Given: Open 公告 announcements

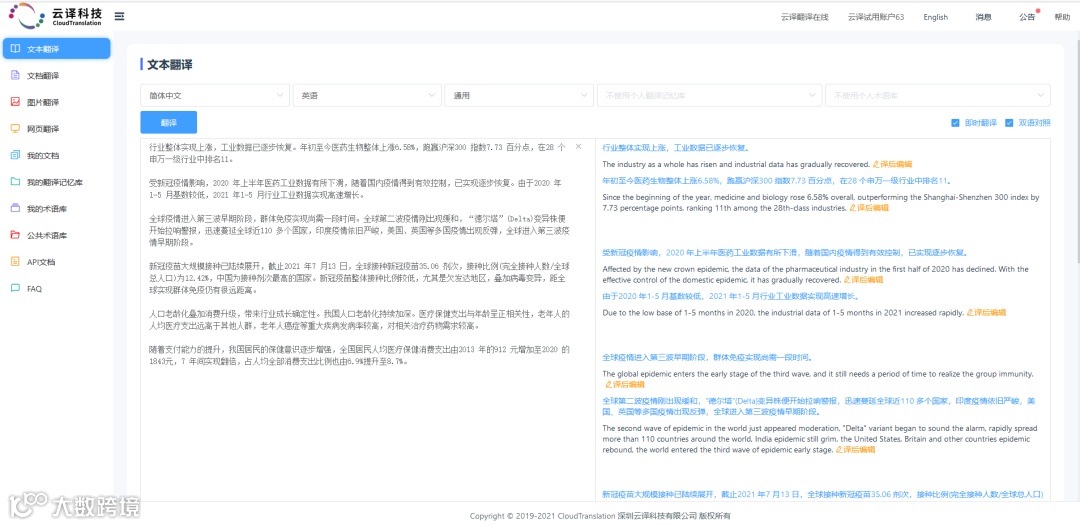Looking at the screenshot, I should [x=1027, y=17].
